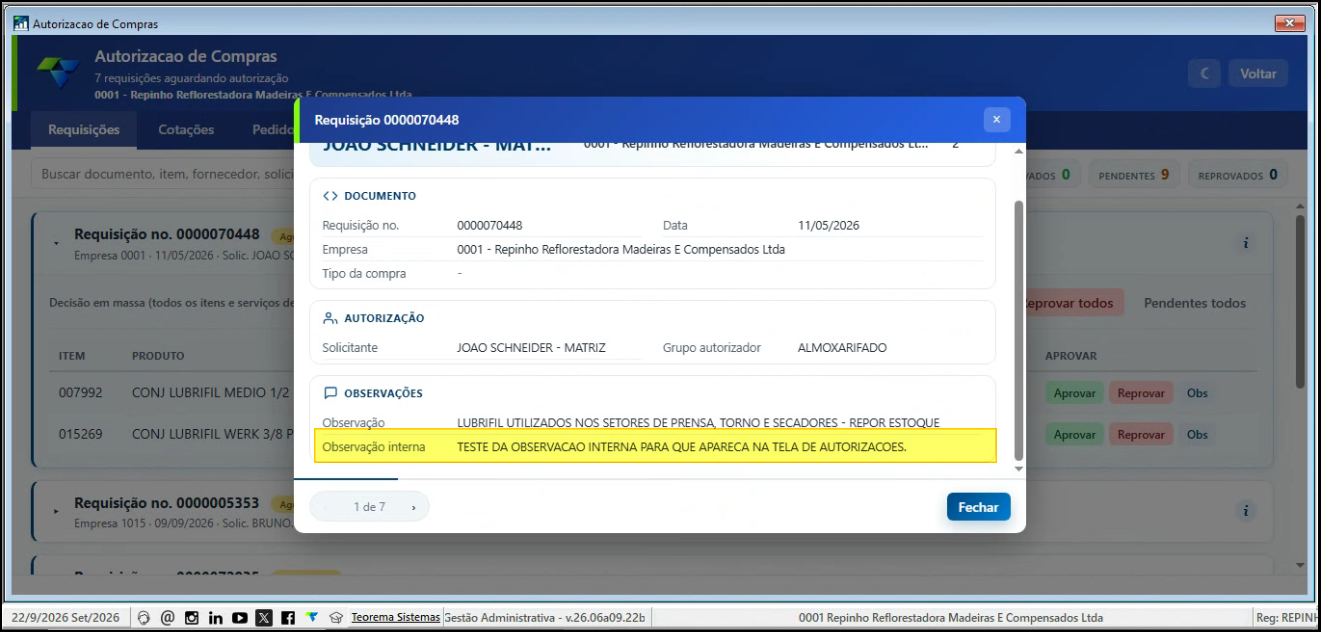This screenshot has width=1321, height=632.
Task: Click the date 22/9/2026 Set/2026 in status bar
Action: point(67,618)
